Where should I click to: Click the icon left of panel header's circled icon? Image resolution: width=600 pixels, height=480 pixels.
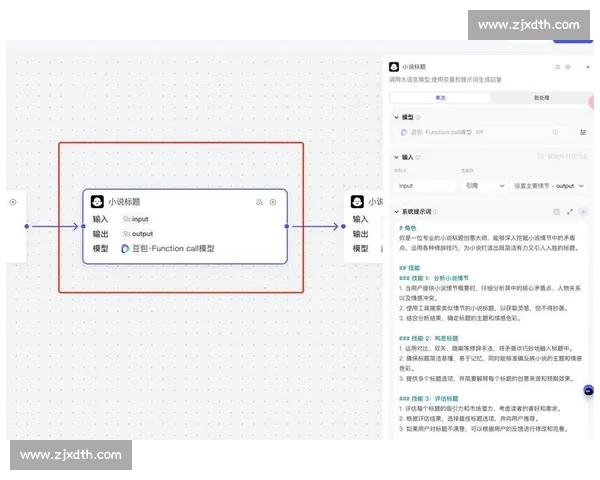(x=558, y=67)
